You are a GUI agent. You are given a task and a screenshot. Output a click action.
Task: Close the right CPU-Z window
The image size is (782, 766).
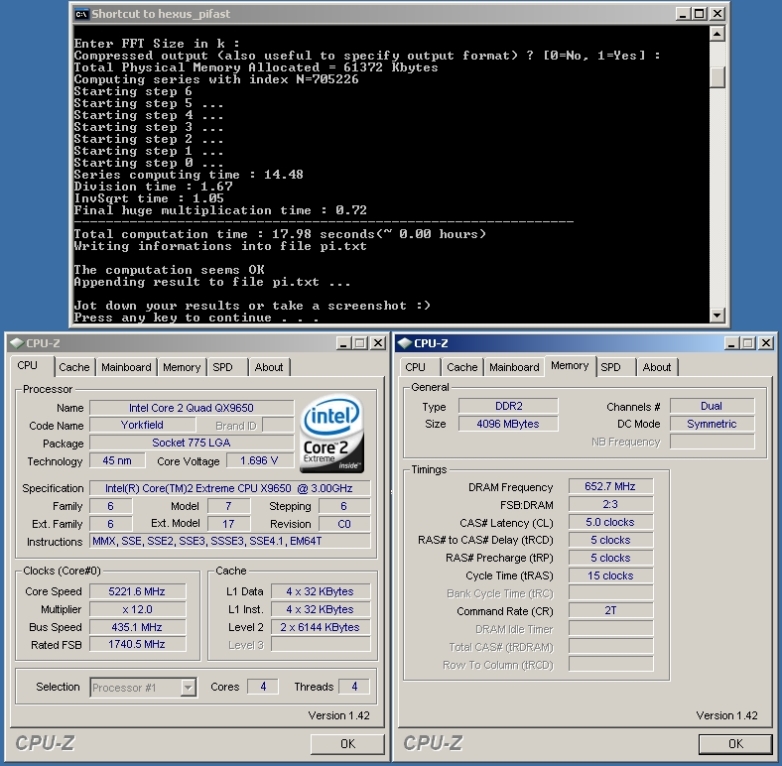[767, 343]
